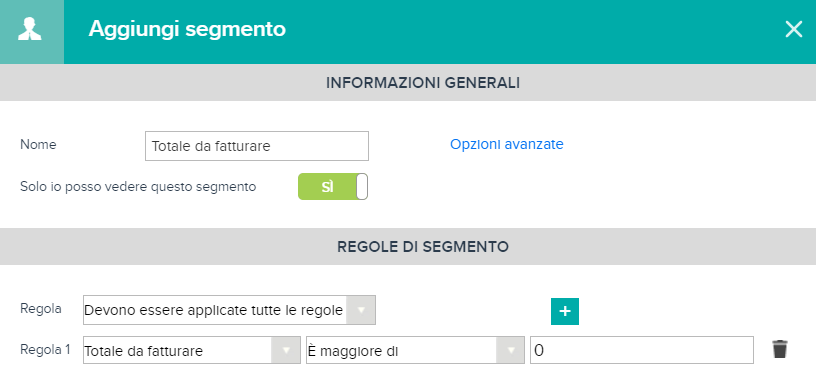Click the Nome text field
Screen dimensions: 816x377
tap(257, 146)
